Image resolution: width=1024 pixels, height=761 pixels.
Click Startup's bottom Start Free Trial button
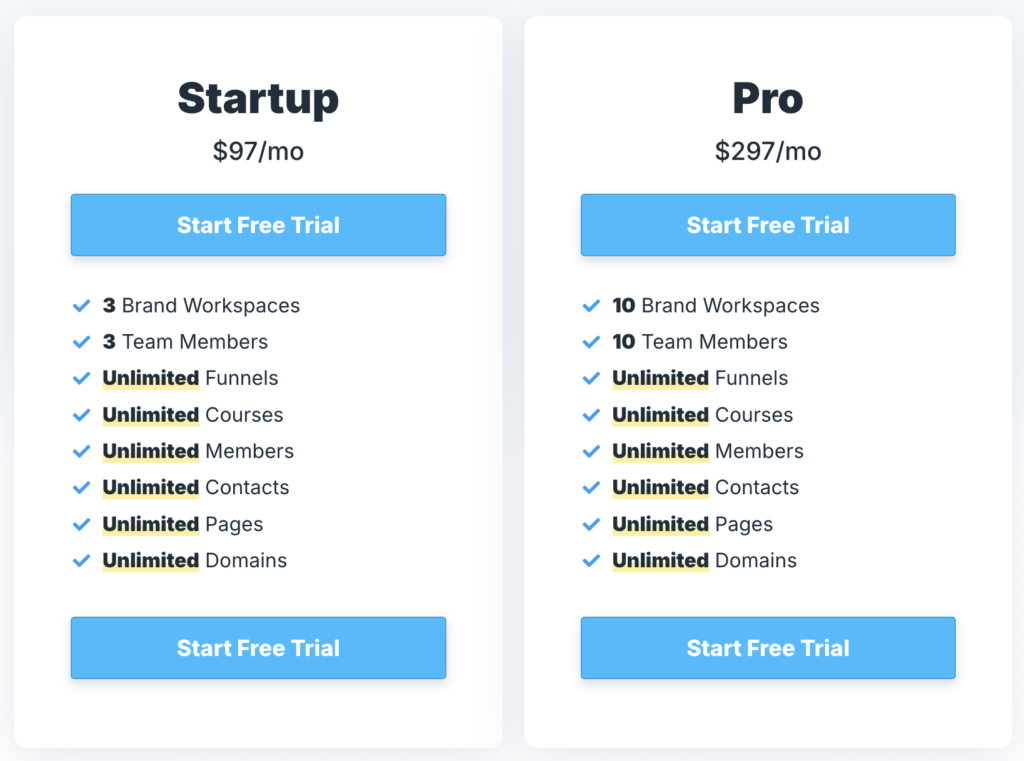tap(258, 647)
